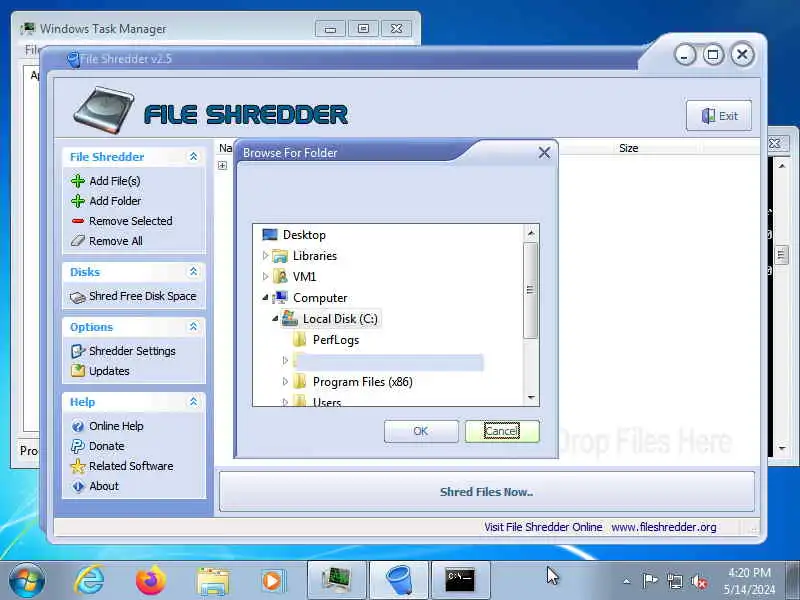Select Shred Free Disk Space option
This screenshot has height=600, width=800.
pos(142,296)
